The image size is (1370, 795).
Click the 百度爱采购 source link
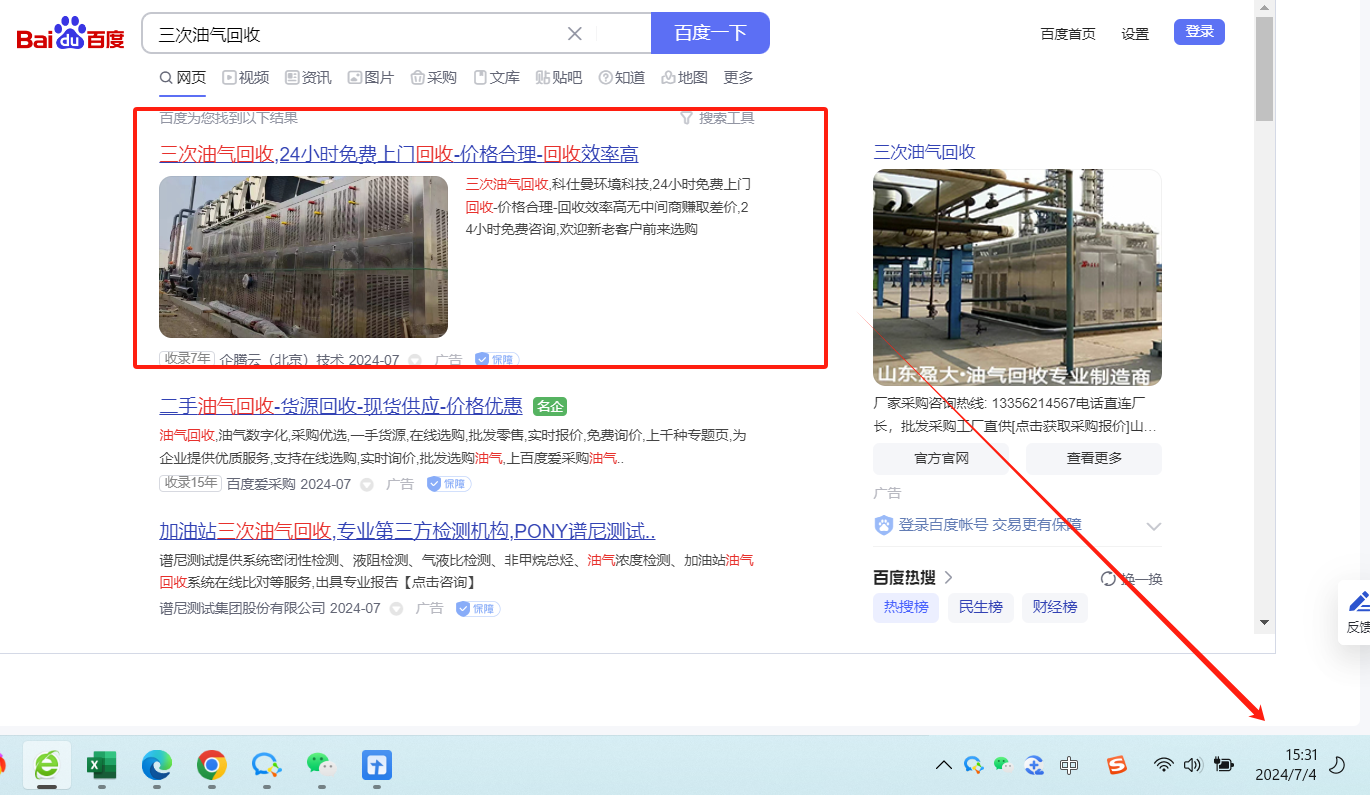(261, 484)
